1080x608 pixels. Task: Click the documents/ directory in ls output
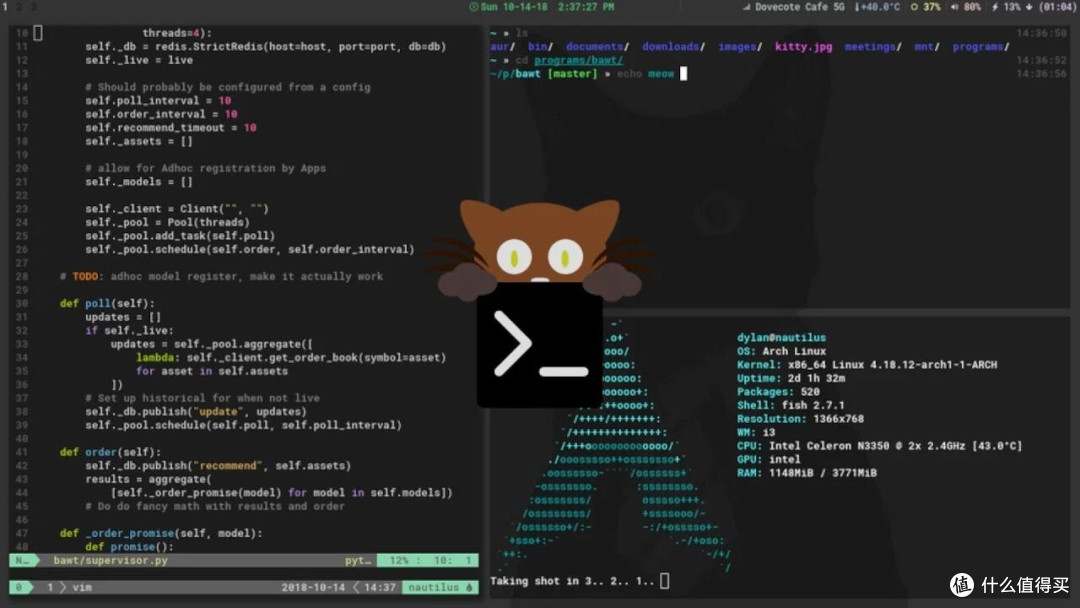597,47
